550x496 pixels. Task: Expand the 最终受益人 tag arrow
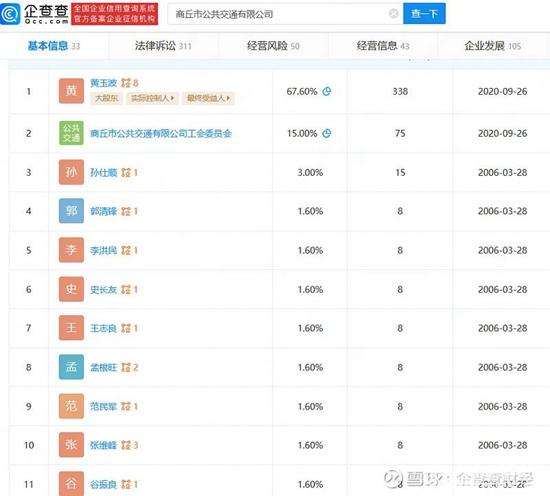[228, 98]
